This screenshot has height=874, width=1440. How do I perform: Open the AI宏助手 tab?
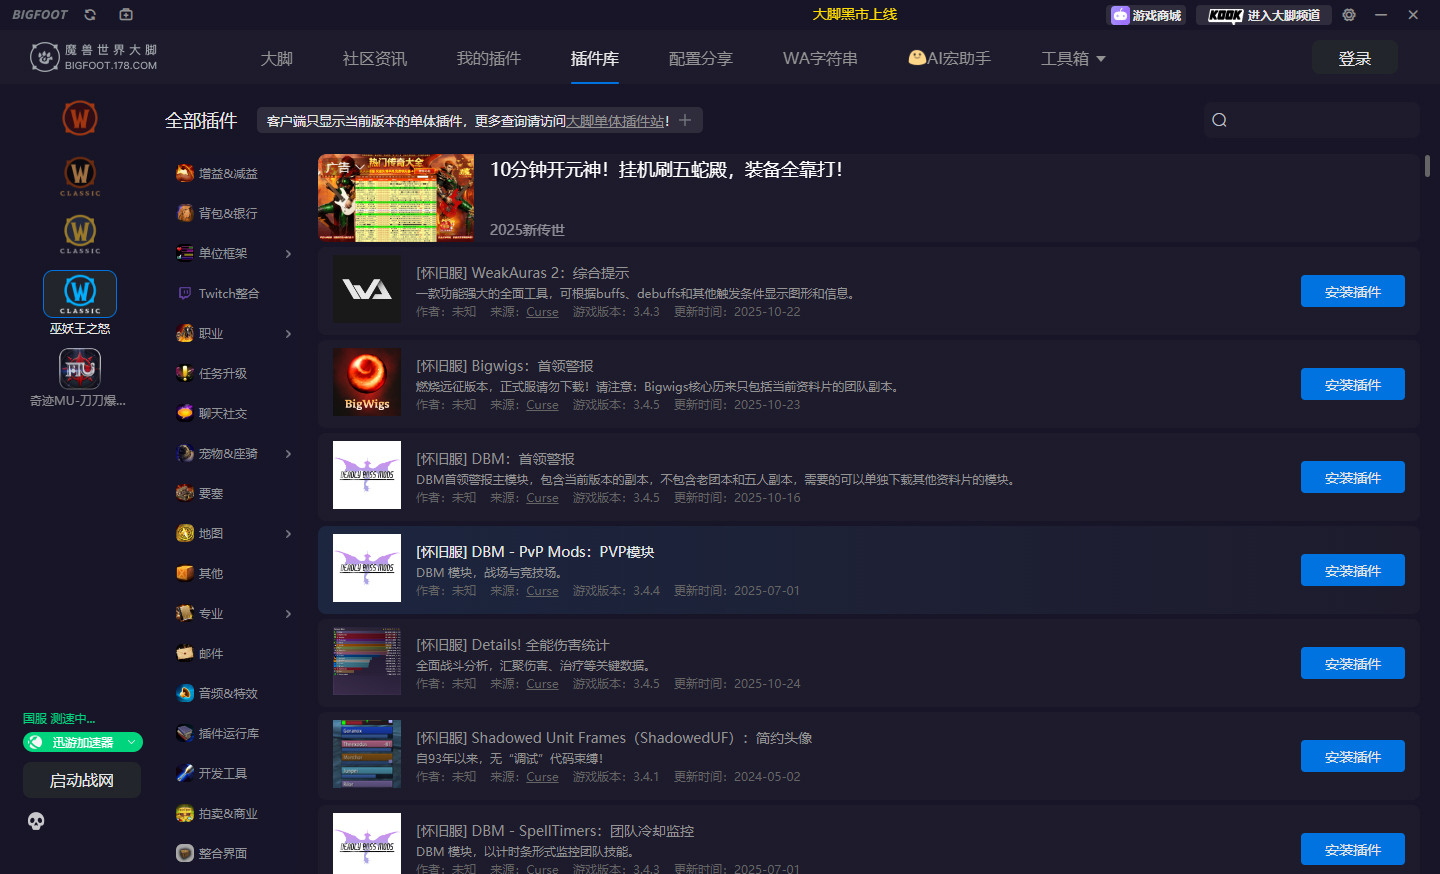(x=949, y=59)
